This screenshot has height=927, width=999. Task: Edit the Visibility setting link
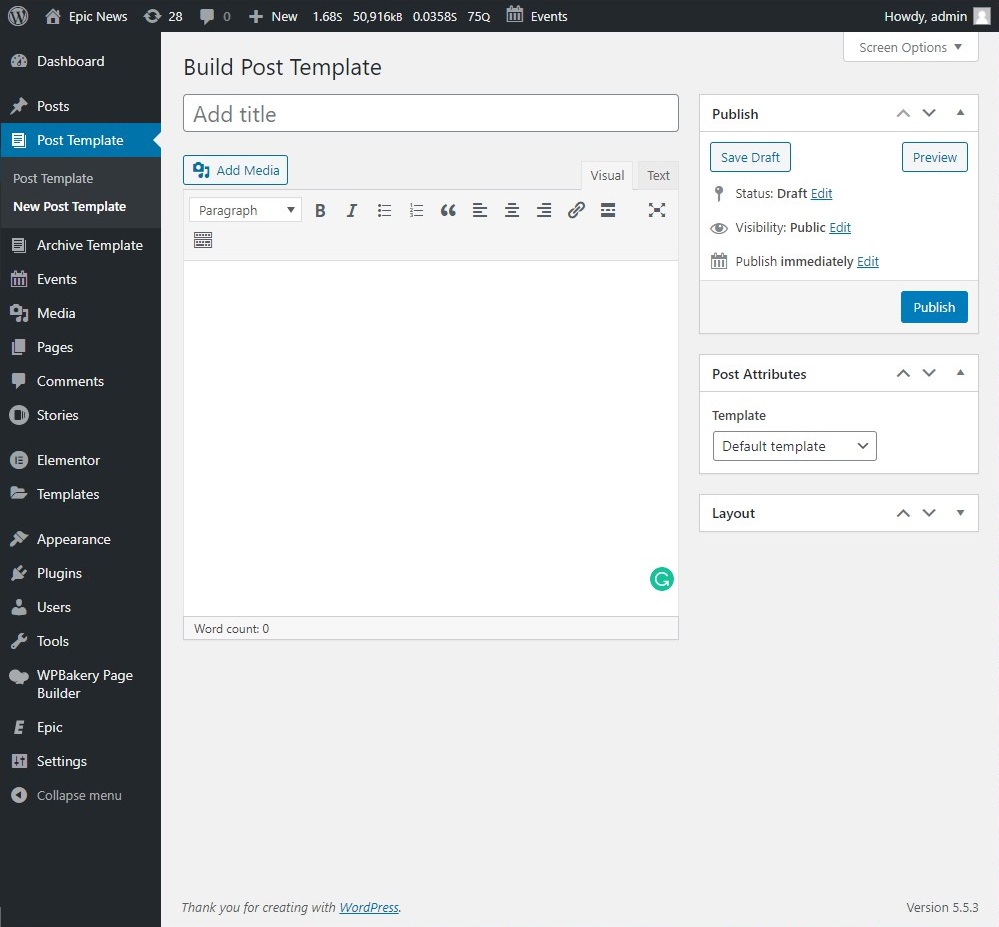coord(840,227)
